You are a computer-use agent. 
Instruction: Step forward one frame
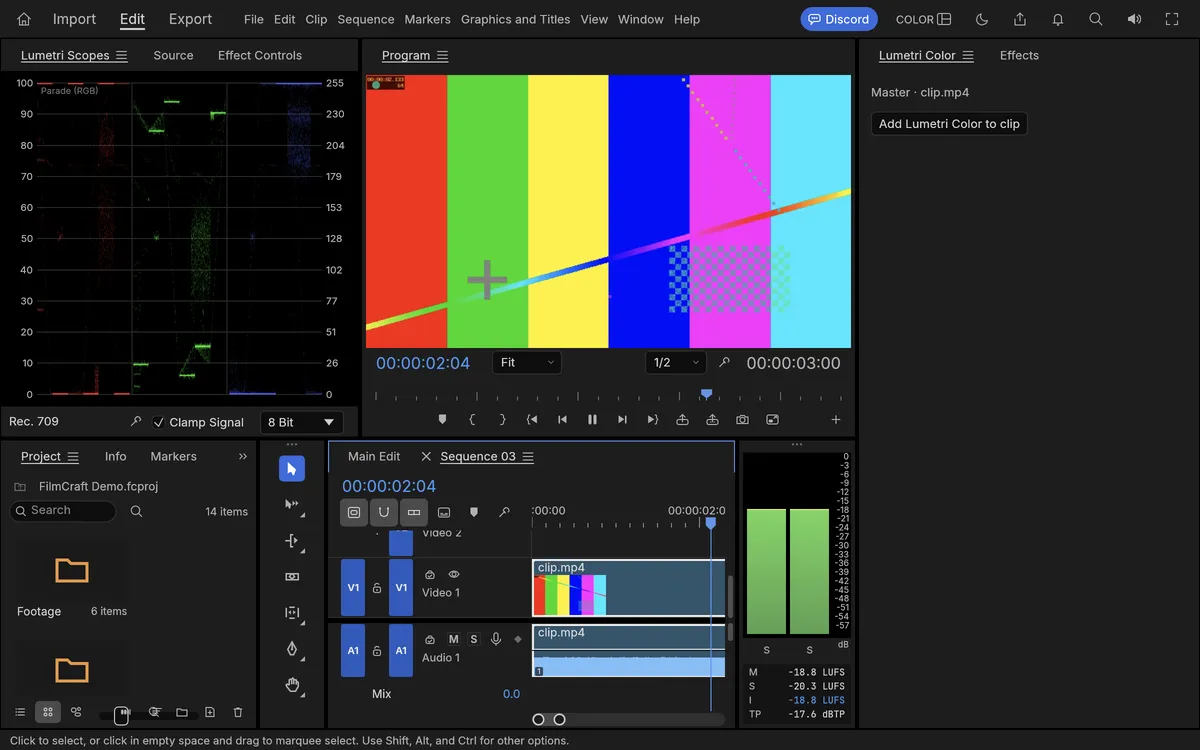(x=623, y=420)
